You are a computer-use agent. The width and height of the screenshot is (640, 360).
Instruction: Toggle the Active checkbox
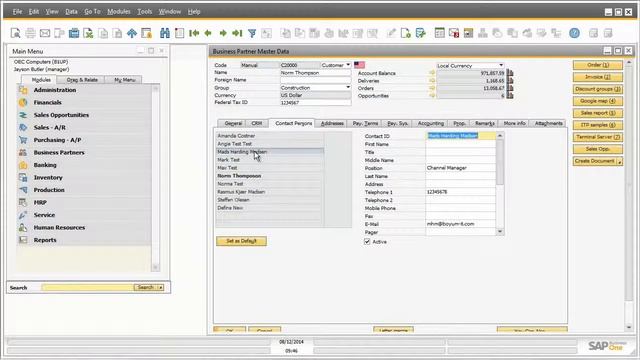point(367,242)
